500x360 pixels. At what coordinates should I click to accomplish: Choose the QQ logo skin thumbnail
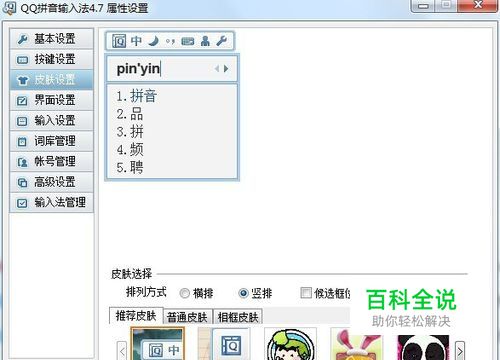point(224,343)
